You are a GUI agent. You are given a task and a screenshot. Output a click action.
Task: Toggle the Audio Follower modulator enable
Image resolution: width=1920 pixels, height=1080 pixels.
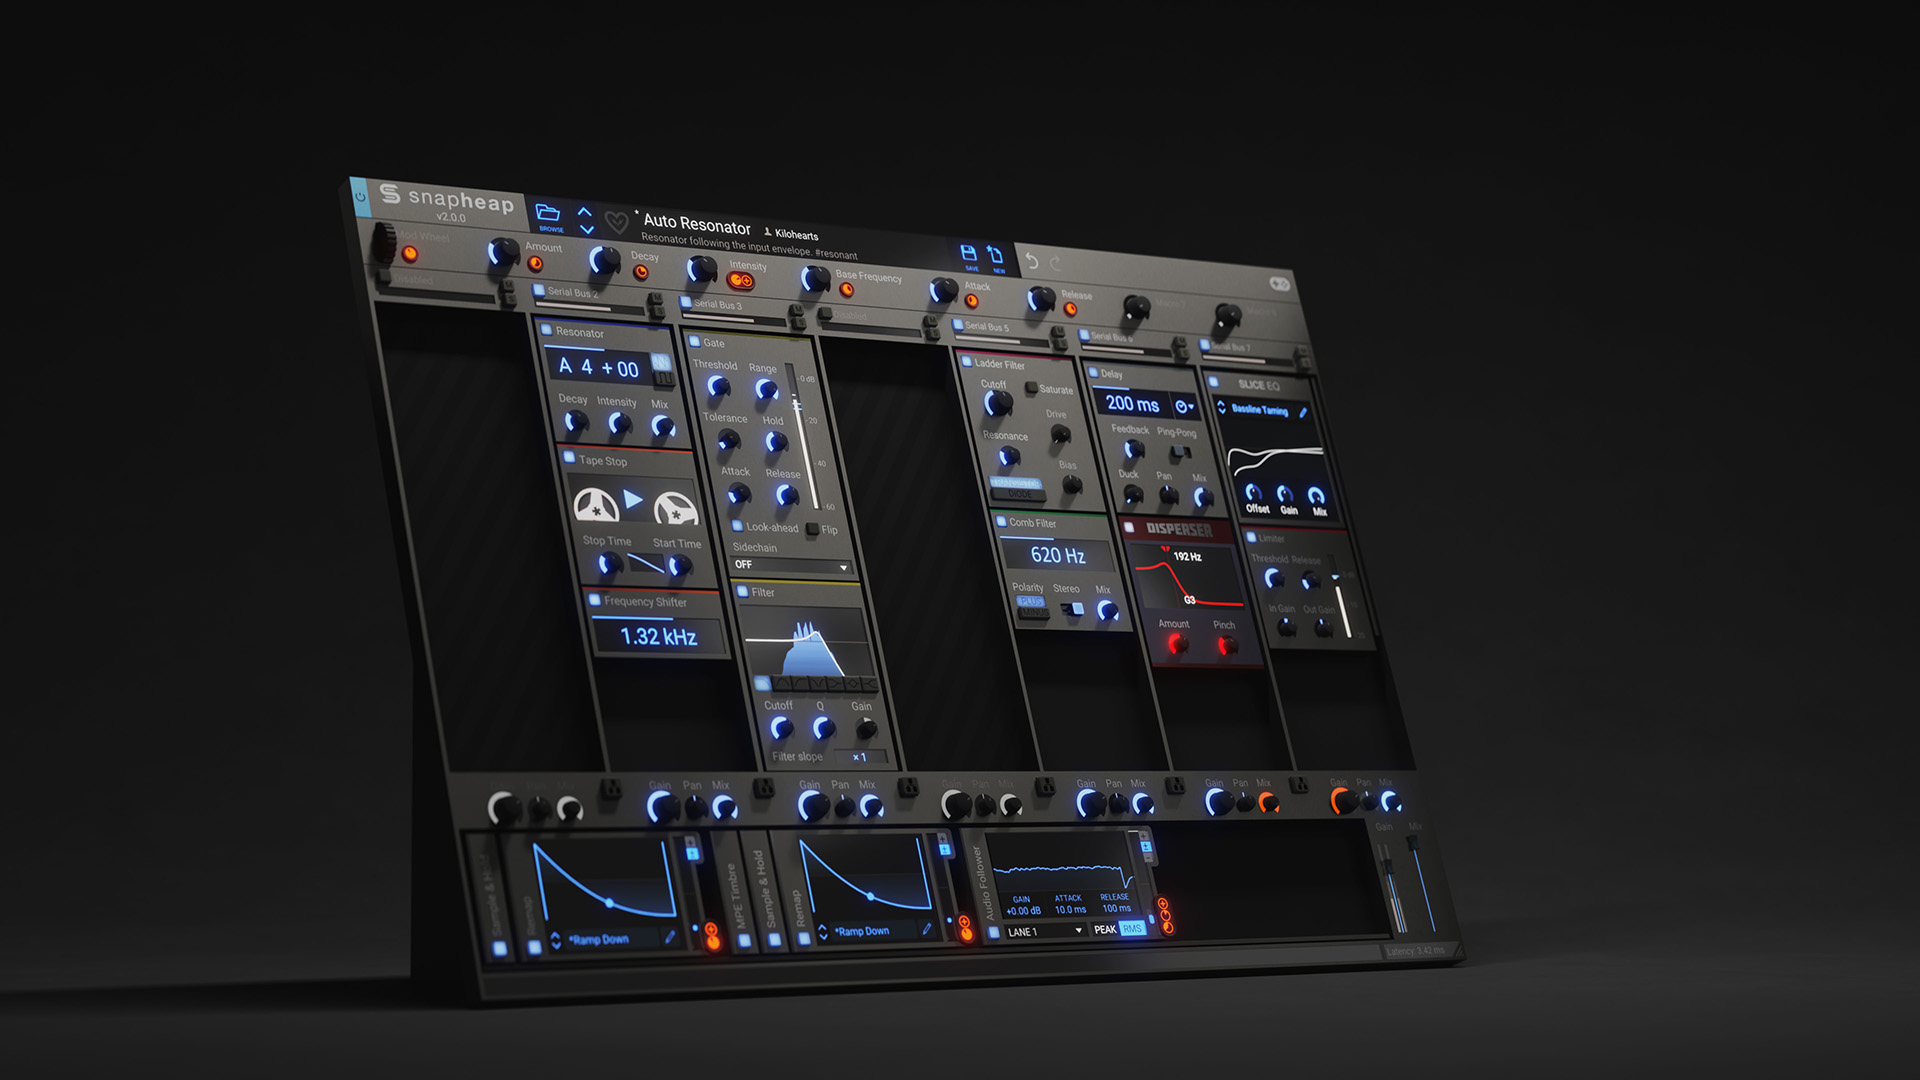(993, 933)
